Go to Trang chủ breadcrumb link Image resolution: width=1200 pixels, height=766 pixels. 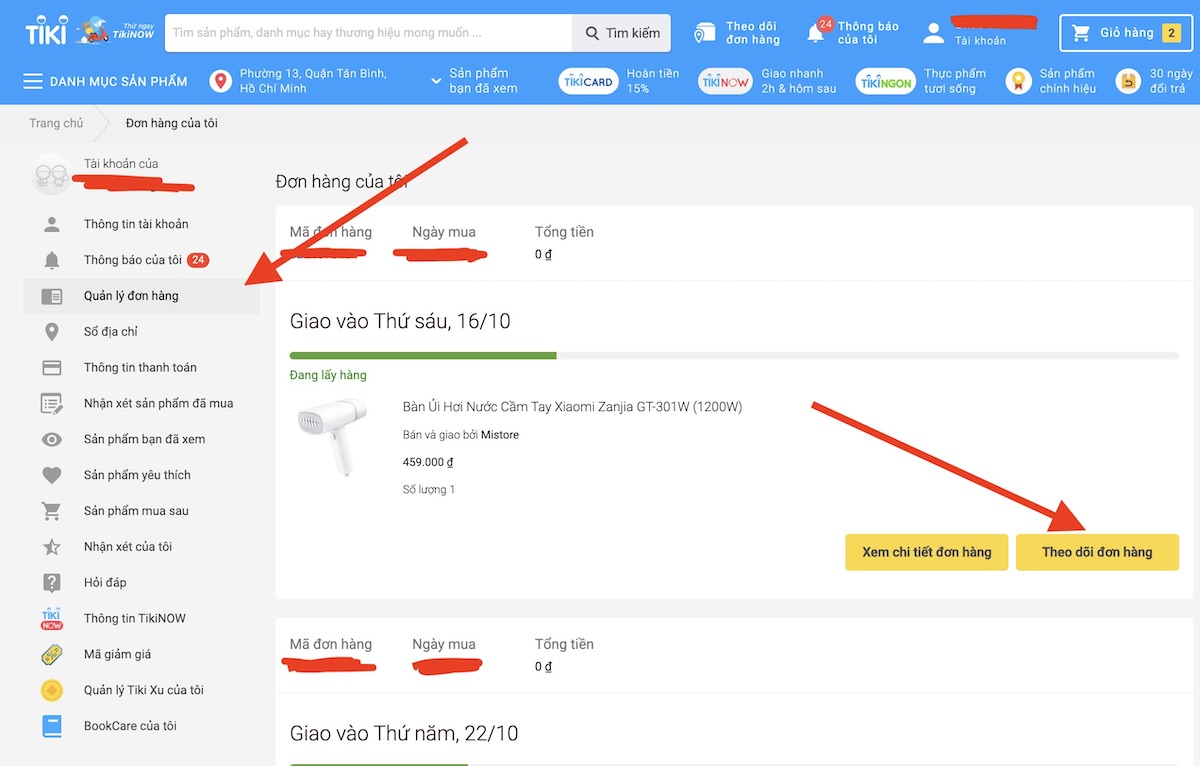pyautogui.click(x=56, y=123)
